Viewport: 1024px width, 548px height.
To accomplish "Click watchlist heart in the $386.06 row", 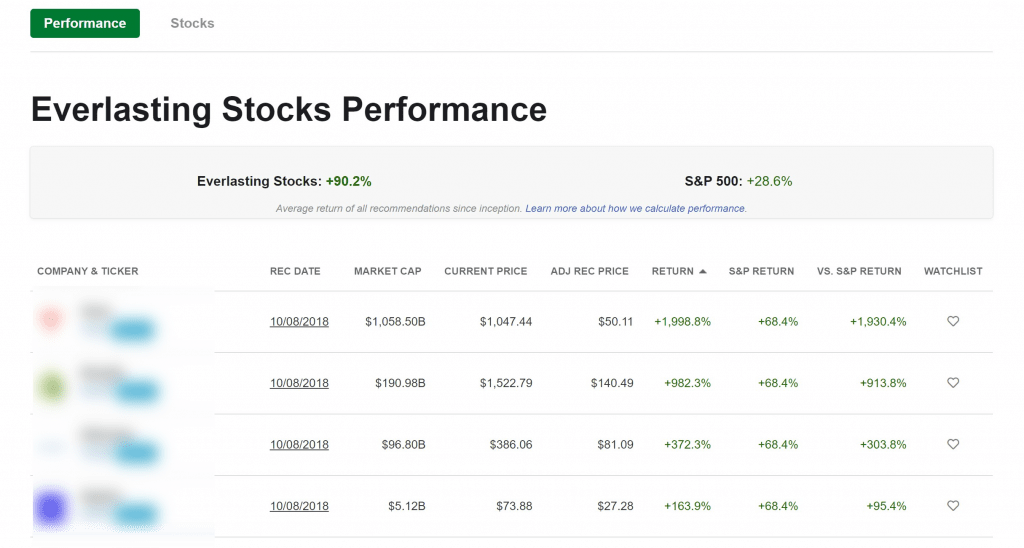I will pos(953,444).
